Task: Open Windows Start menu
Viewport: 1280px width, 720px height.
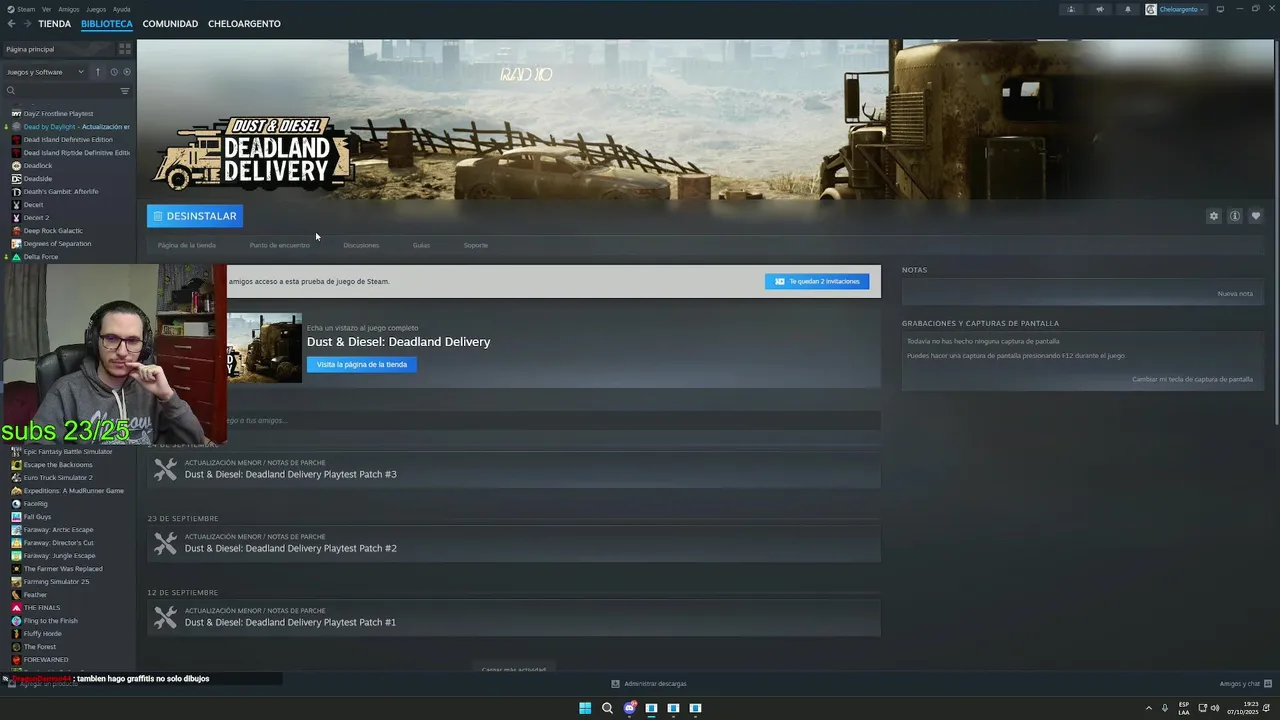Action: tap(585, 708)
